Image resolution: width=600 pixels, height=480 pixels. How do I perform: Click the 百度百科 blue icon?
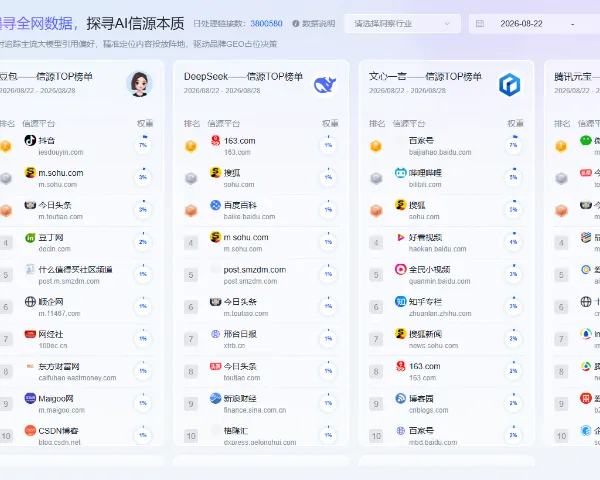[x=215, y=205]
